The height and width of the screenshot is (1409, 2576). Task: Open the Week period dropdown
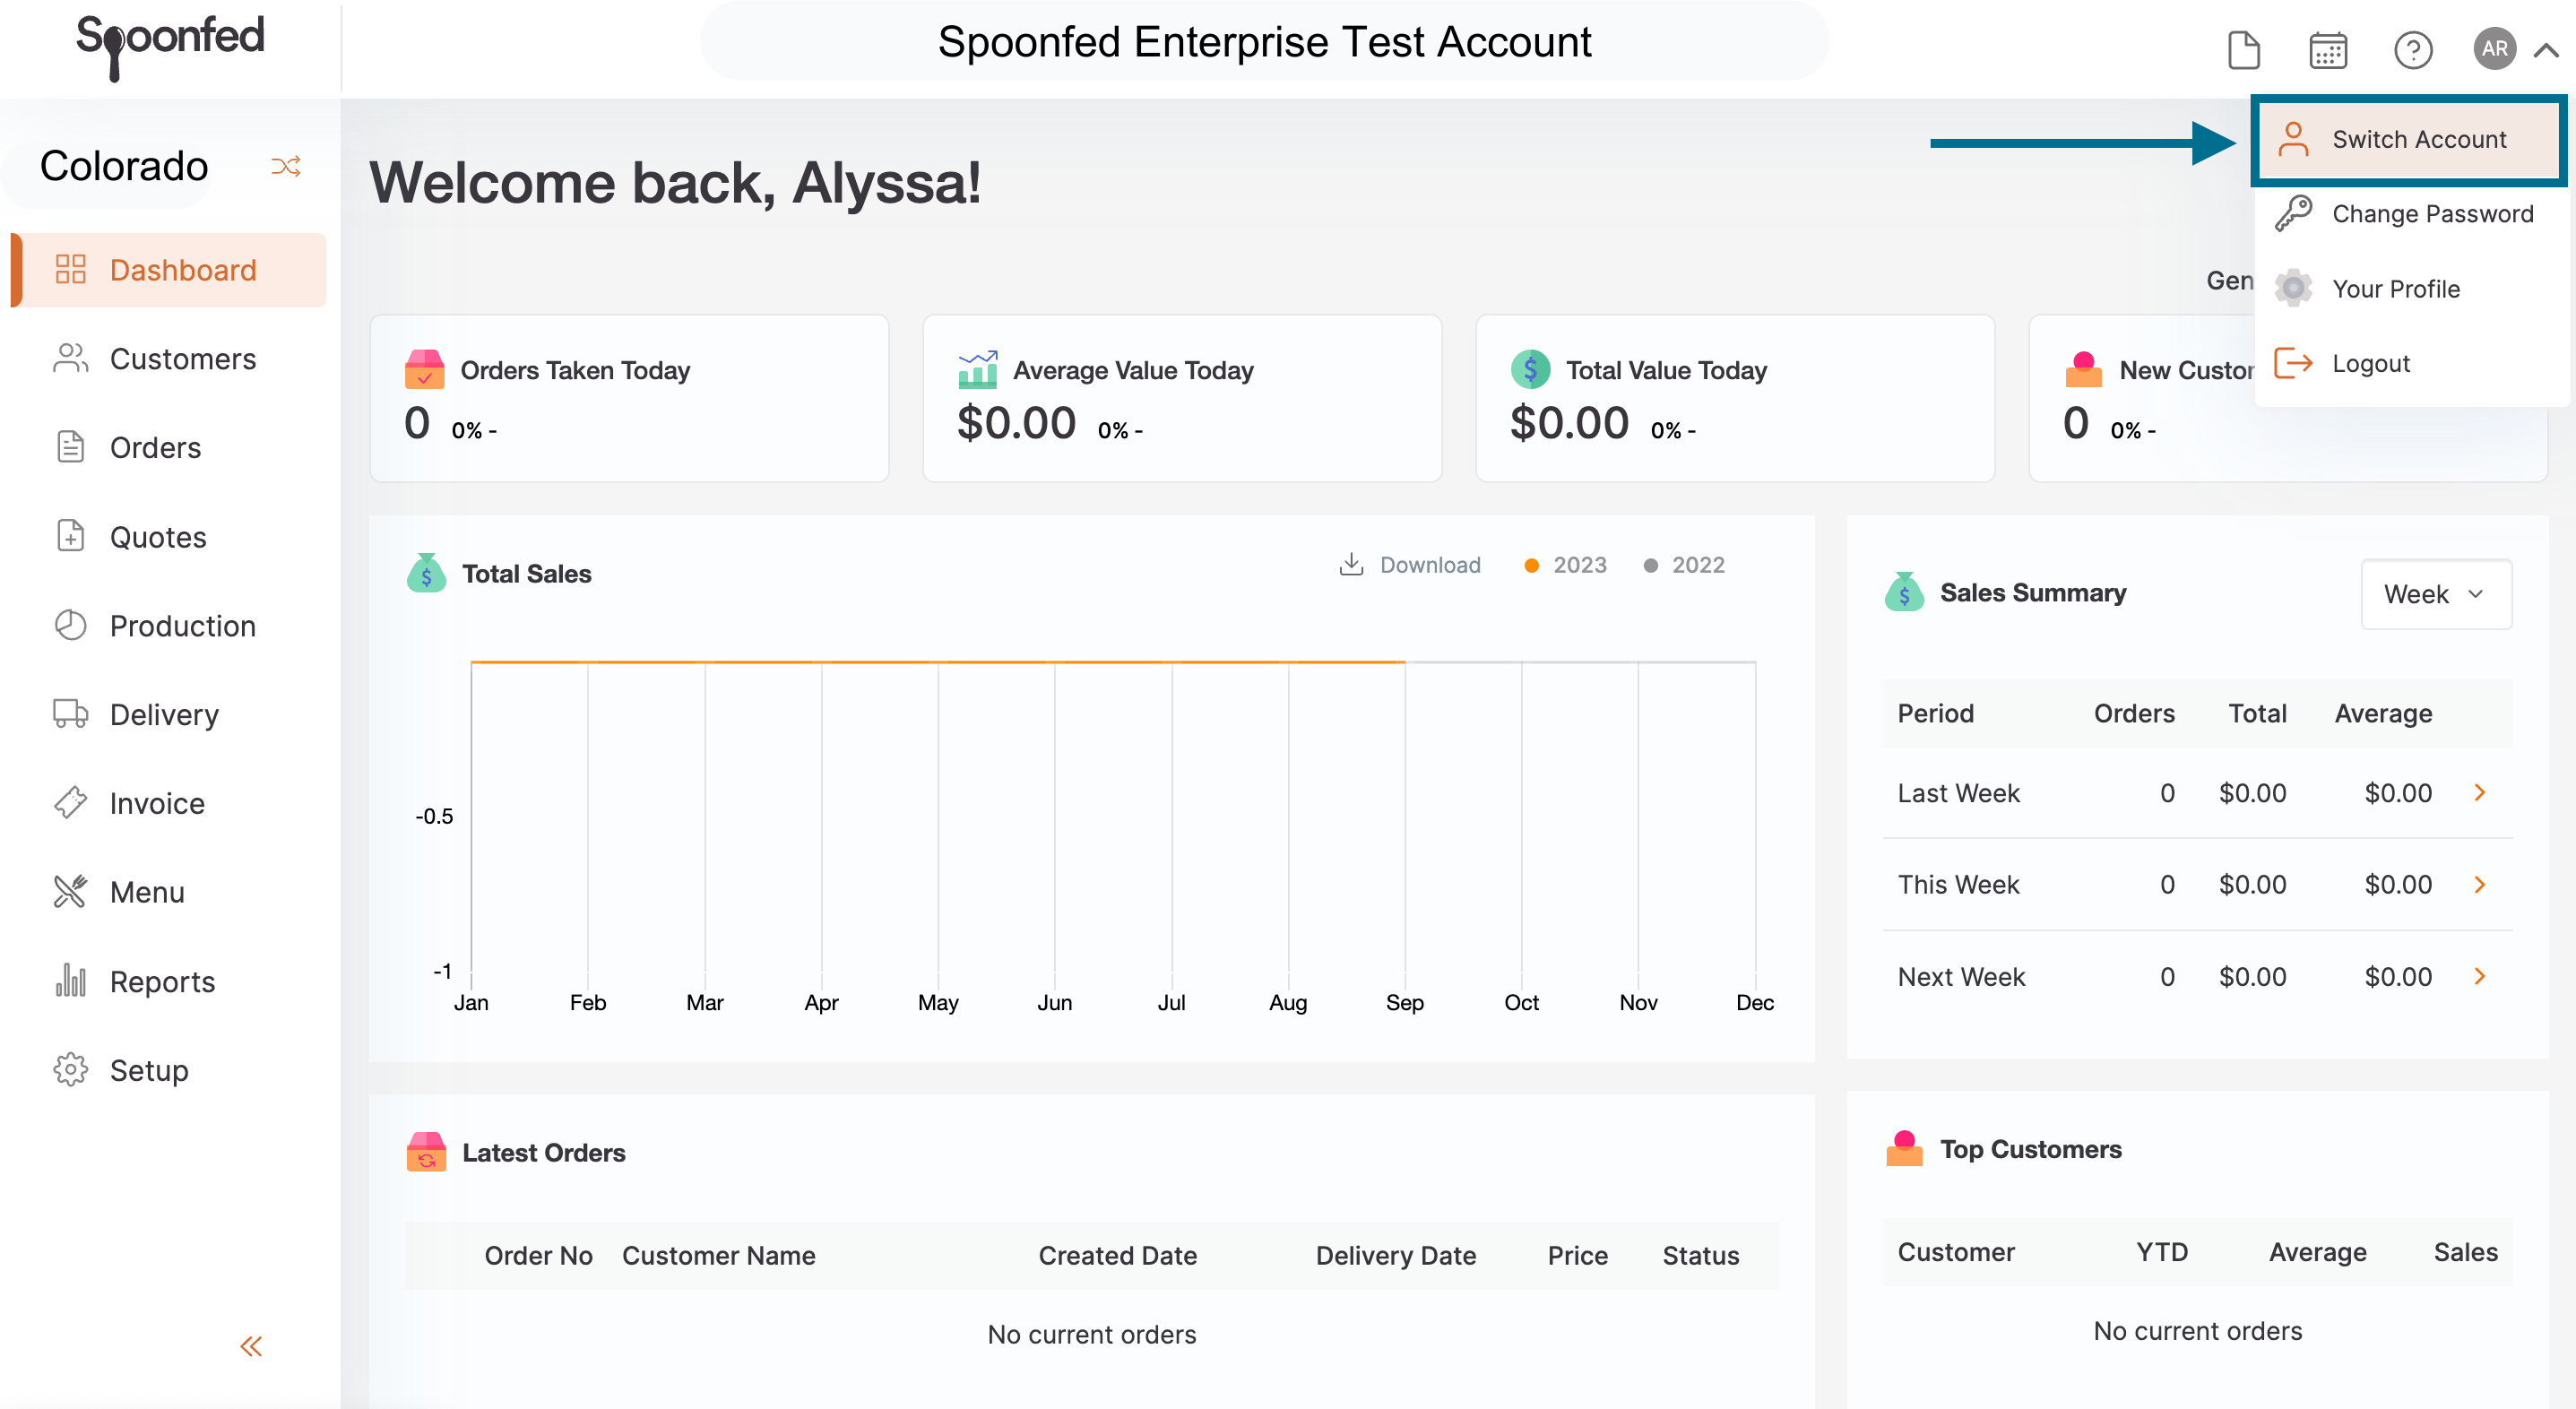[2436, 594]
